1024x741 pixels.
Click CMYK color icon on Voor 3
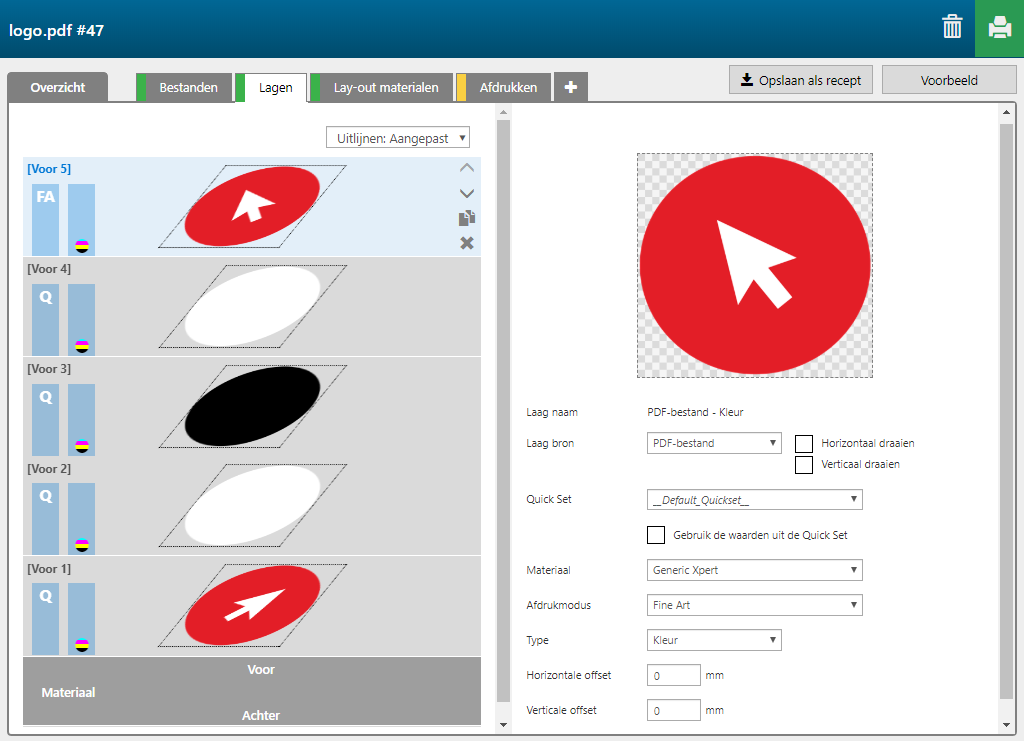(82, 446)
